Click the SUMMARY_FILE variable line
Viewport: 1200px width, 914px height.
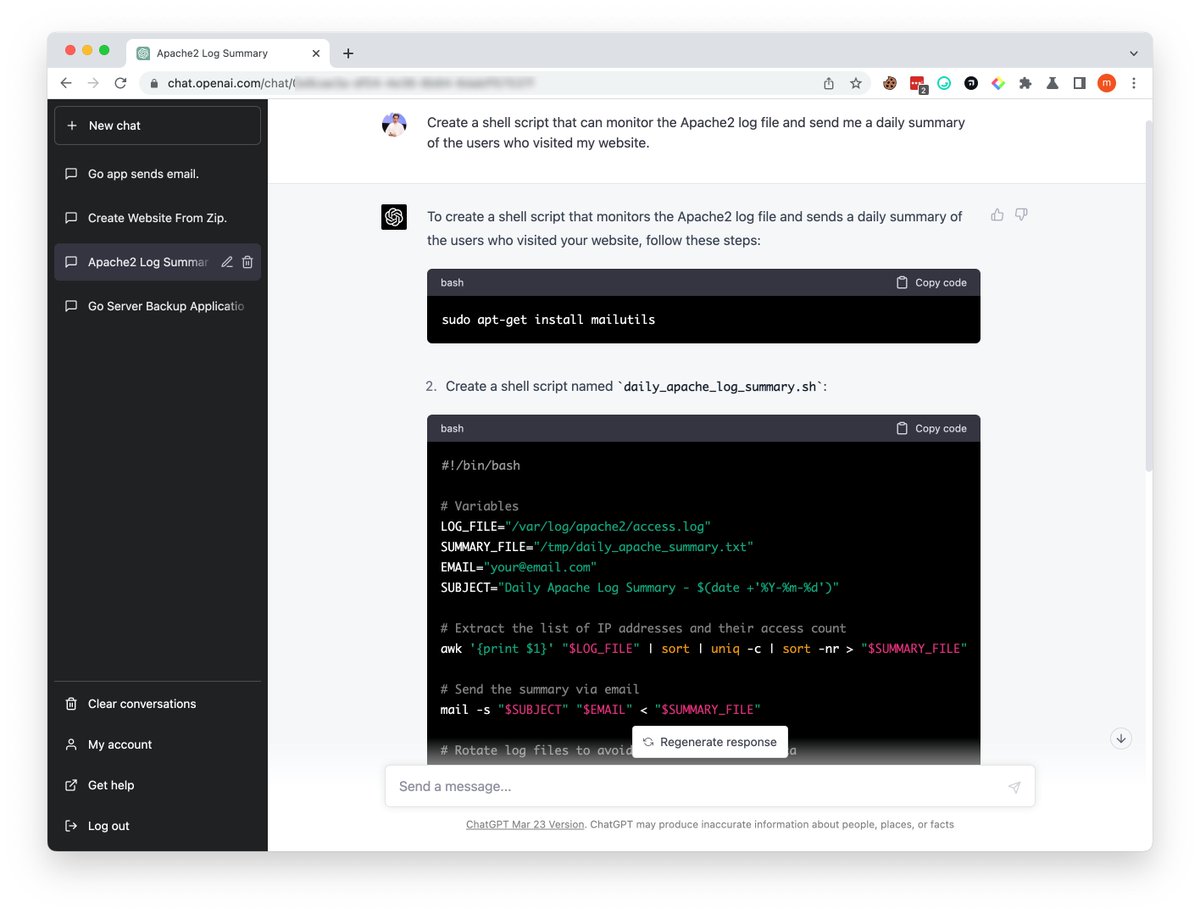pyautogui.click(x=597, y=547)
